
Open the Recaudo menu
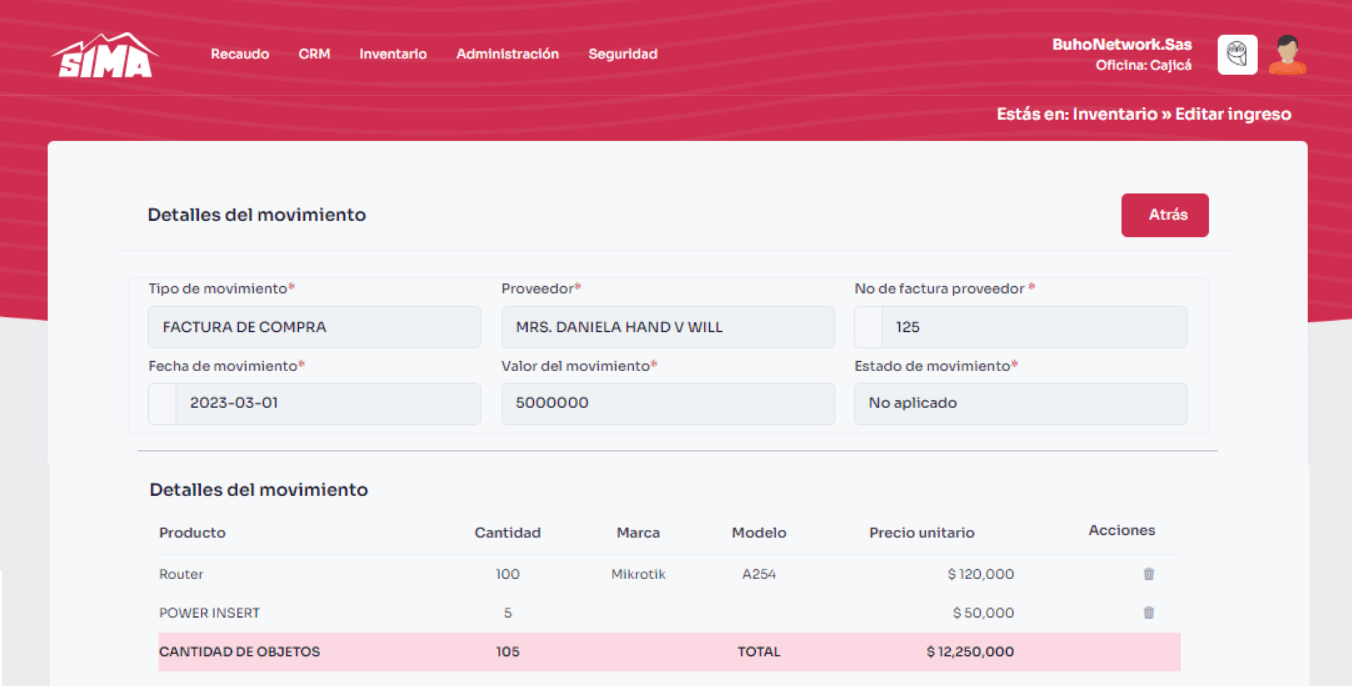(x=240, y=54)
